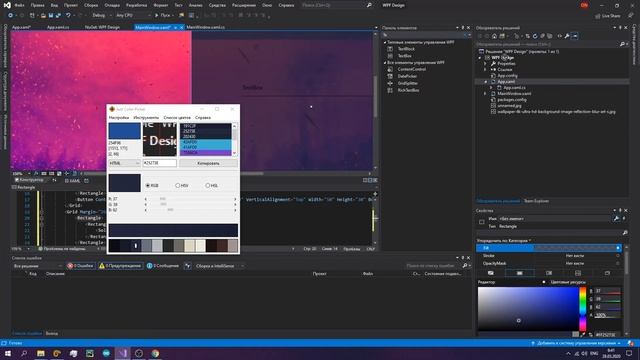Open the 'Все решение' scope dropdown
Viewport: 640px width, 360px height.
point(38,266)
